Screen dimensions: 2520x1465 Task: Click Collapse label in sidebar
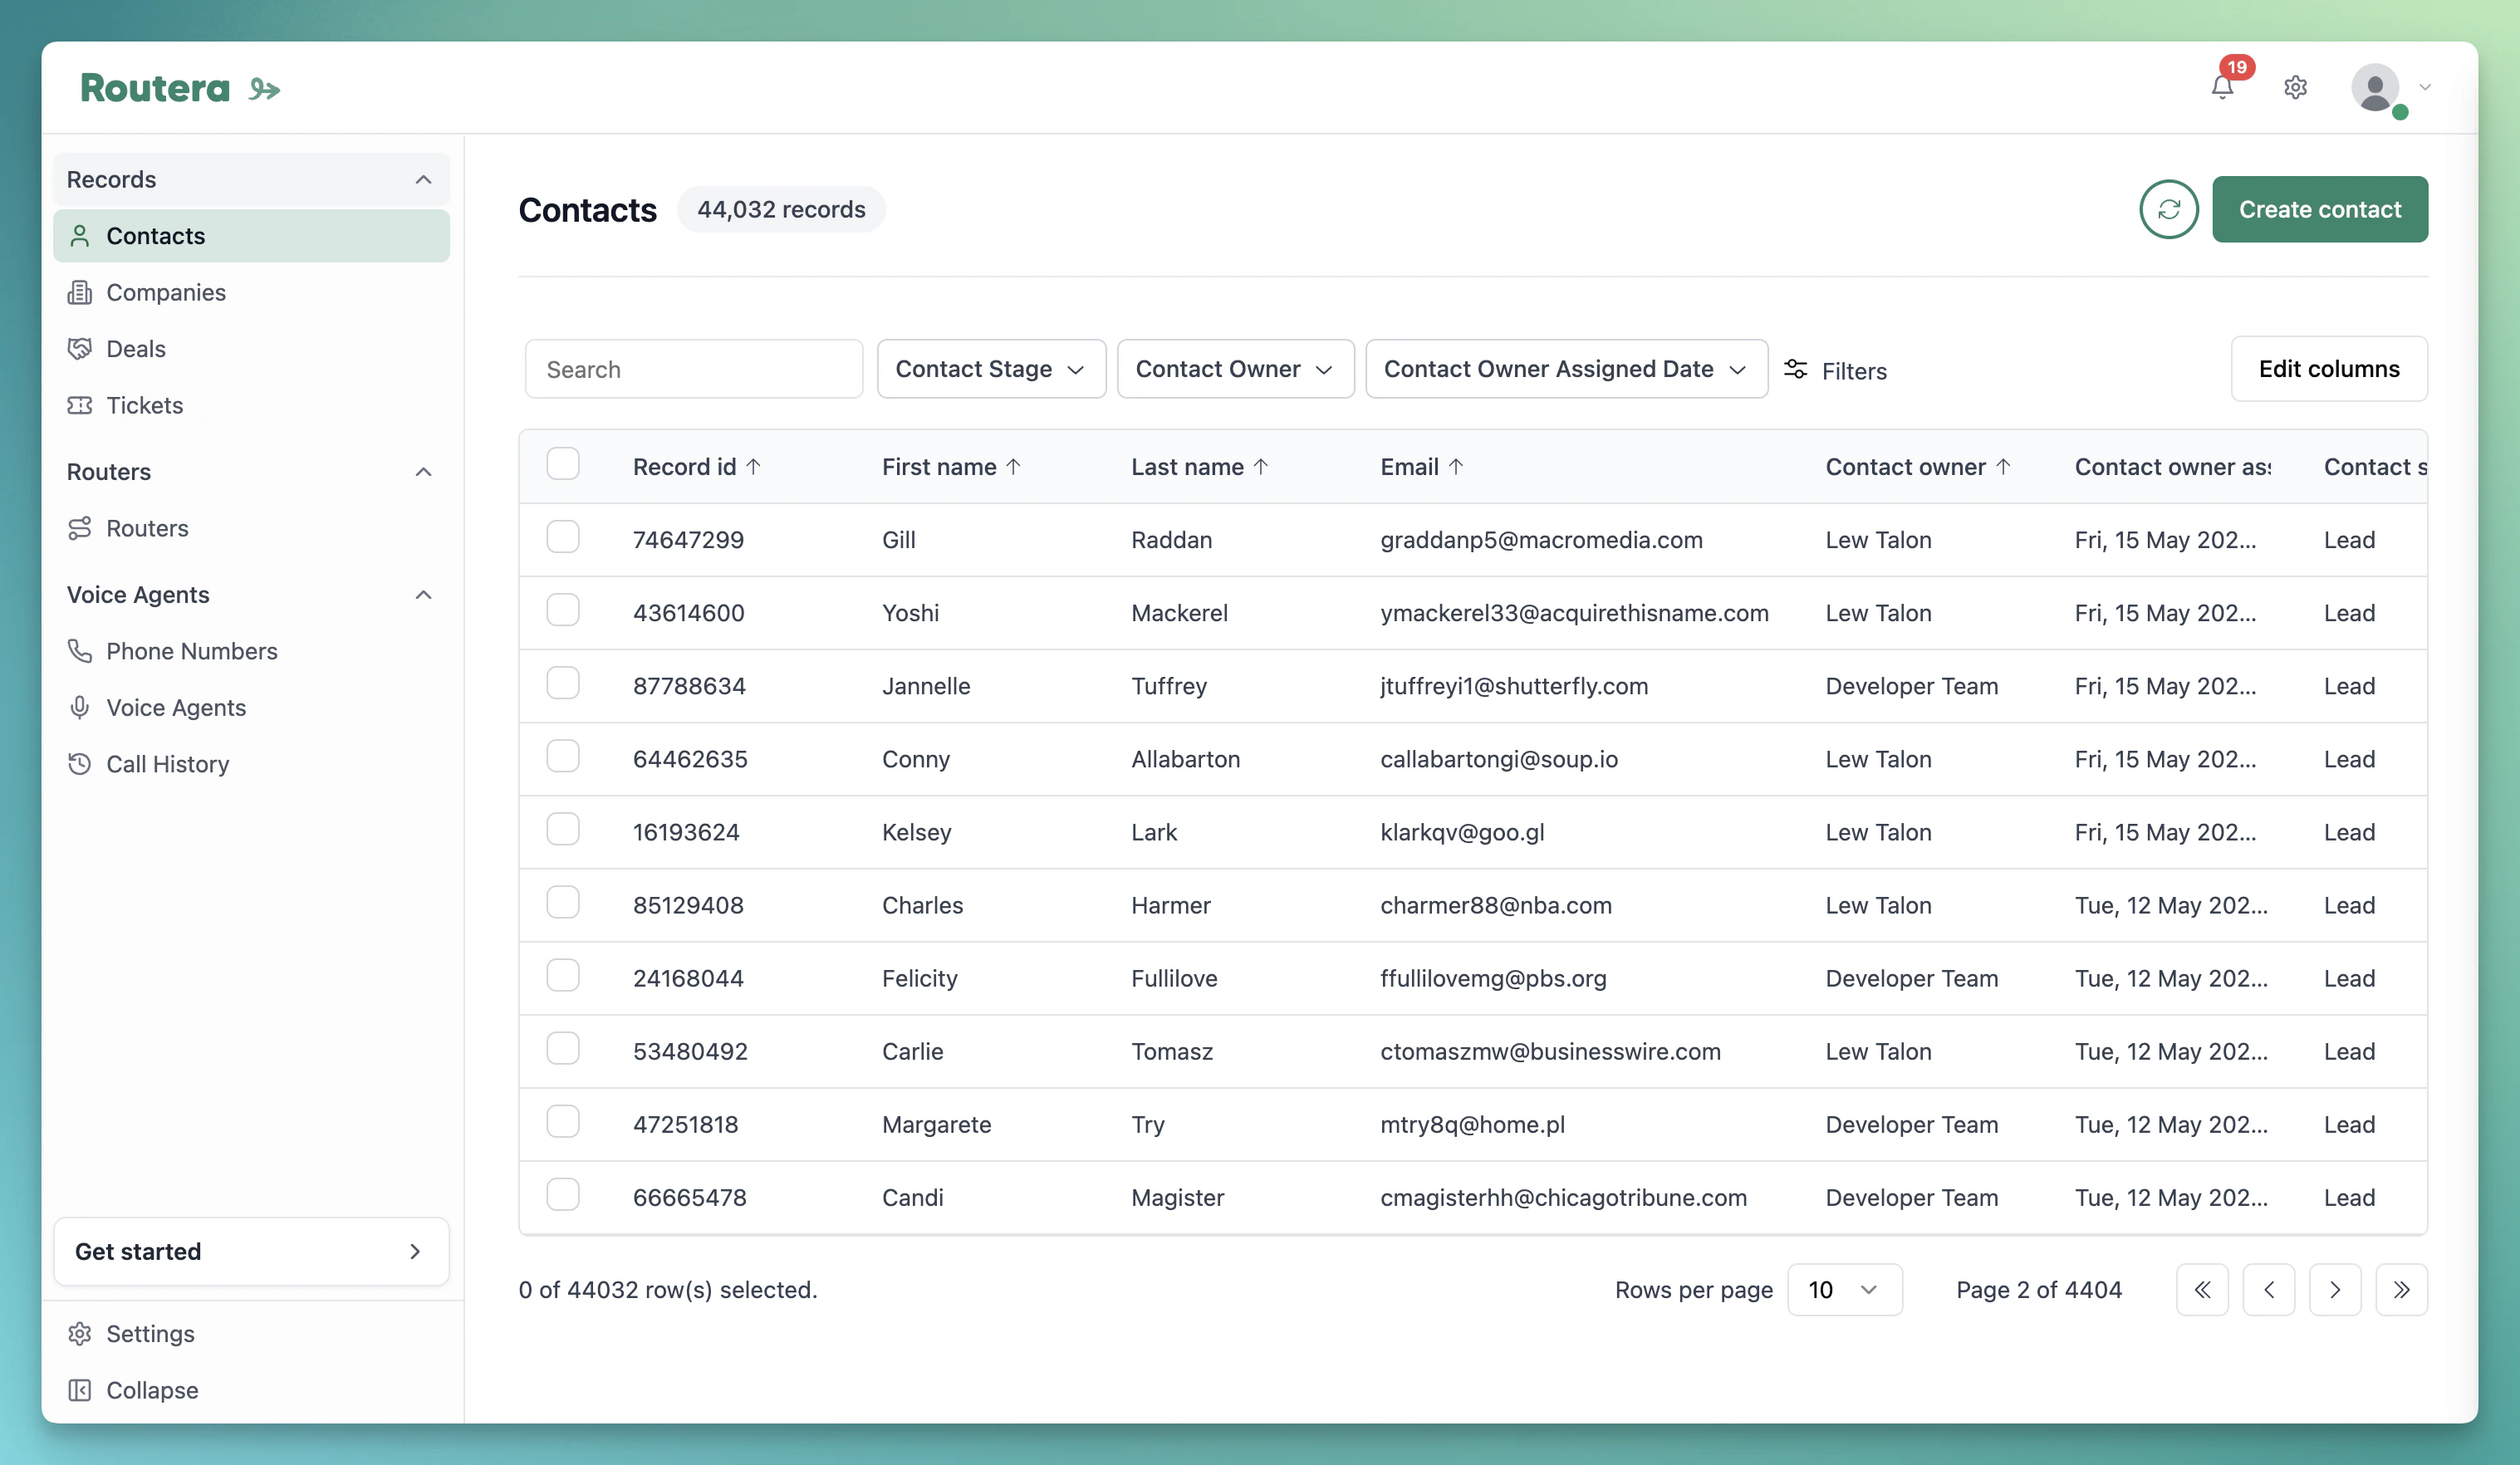pos(153,1390)
